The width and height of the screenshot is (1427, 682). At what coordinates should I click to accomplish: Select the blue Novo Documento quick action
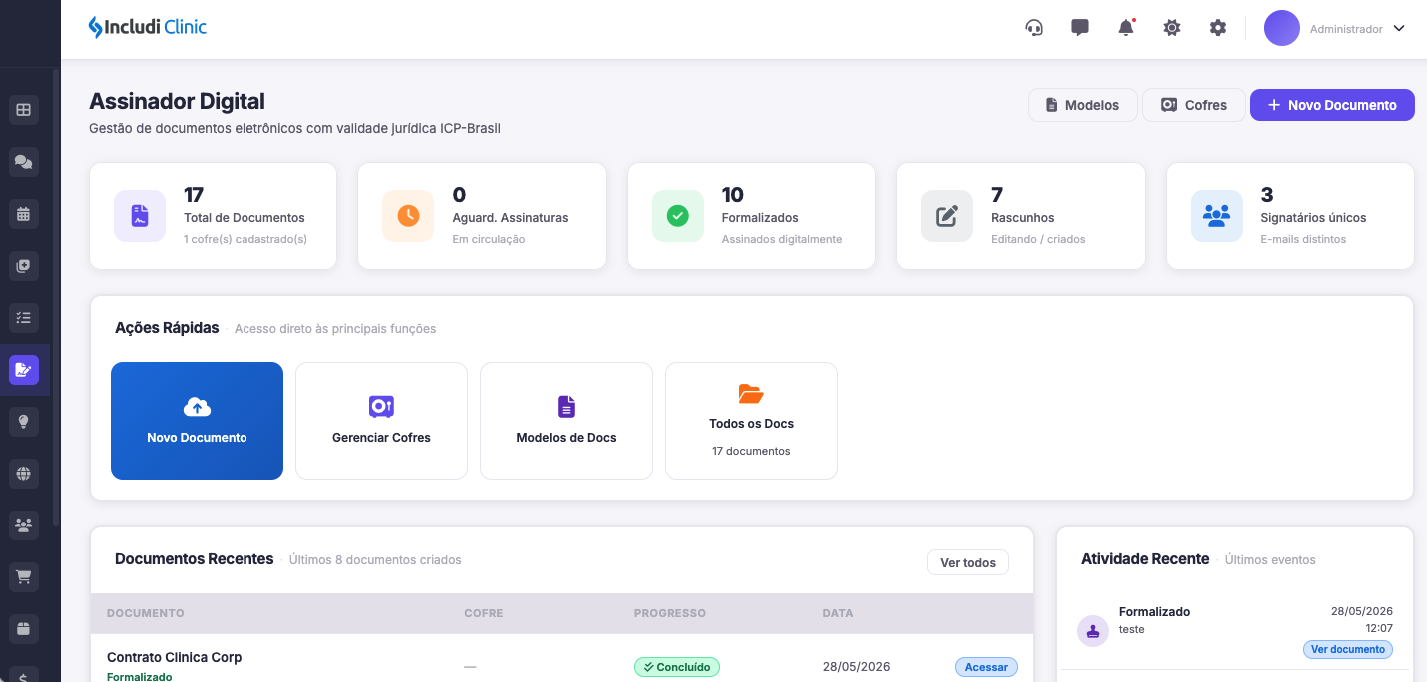197,421
